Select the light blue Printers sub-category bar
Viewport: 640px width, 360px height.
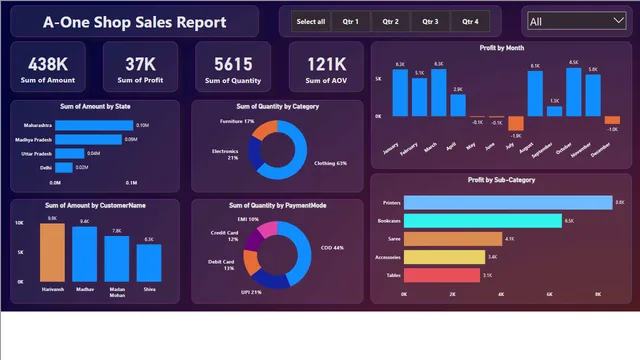(x=508, y=203)
